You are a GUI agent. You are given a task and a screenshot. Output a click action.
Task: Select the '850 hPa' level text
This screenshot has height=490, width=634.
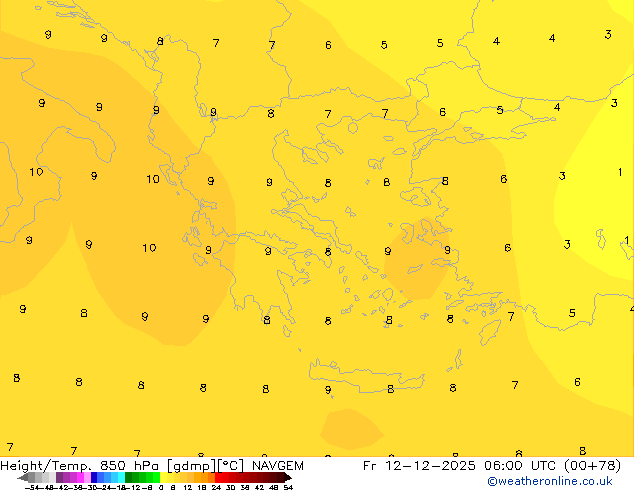click(x=129, y=466)
